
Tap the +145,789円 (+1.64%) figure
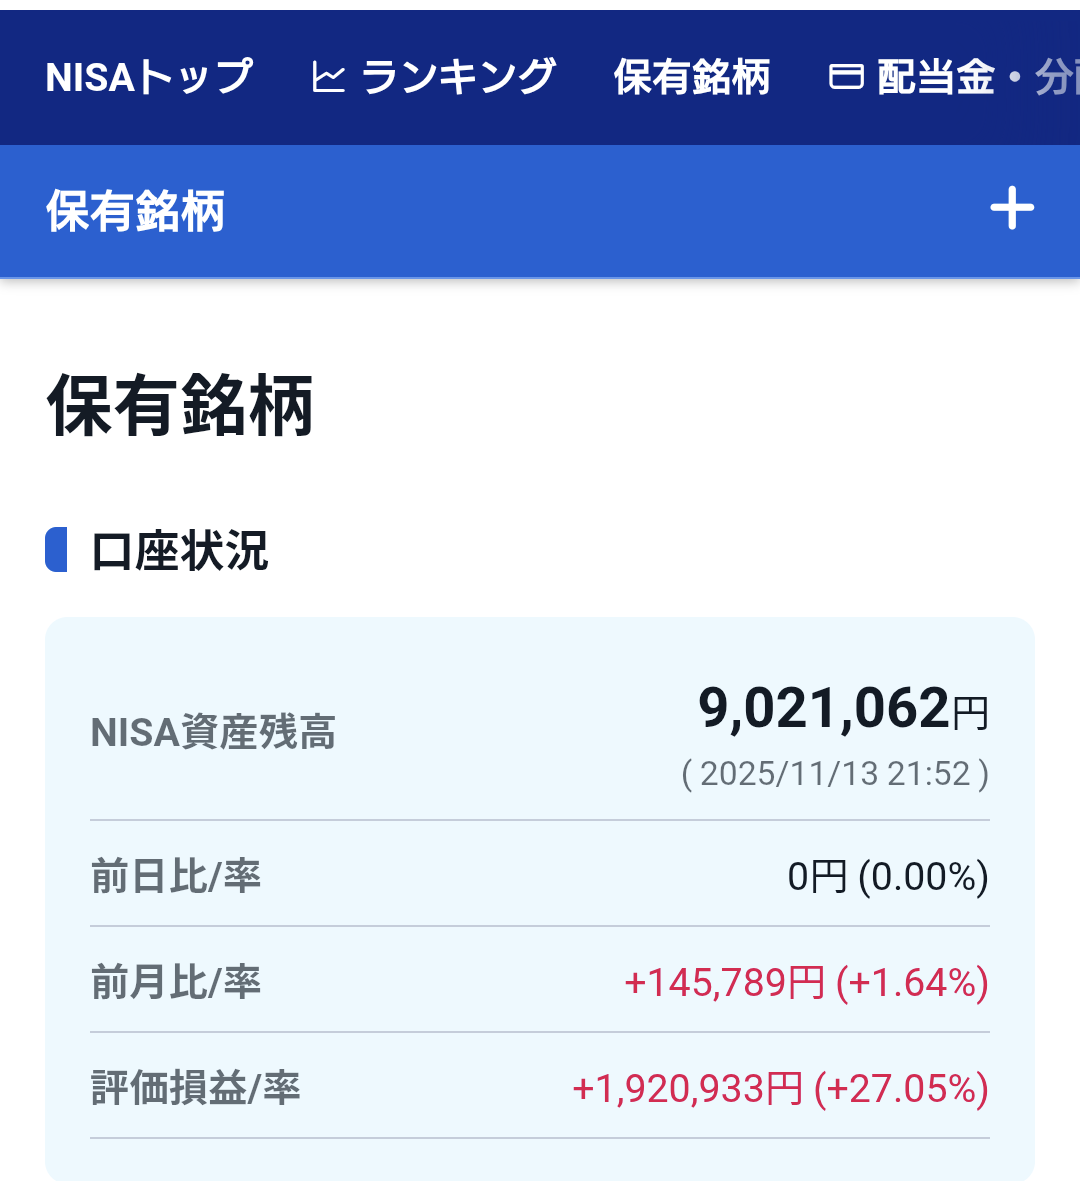pyautogui.click(x=806, y=983)
